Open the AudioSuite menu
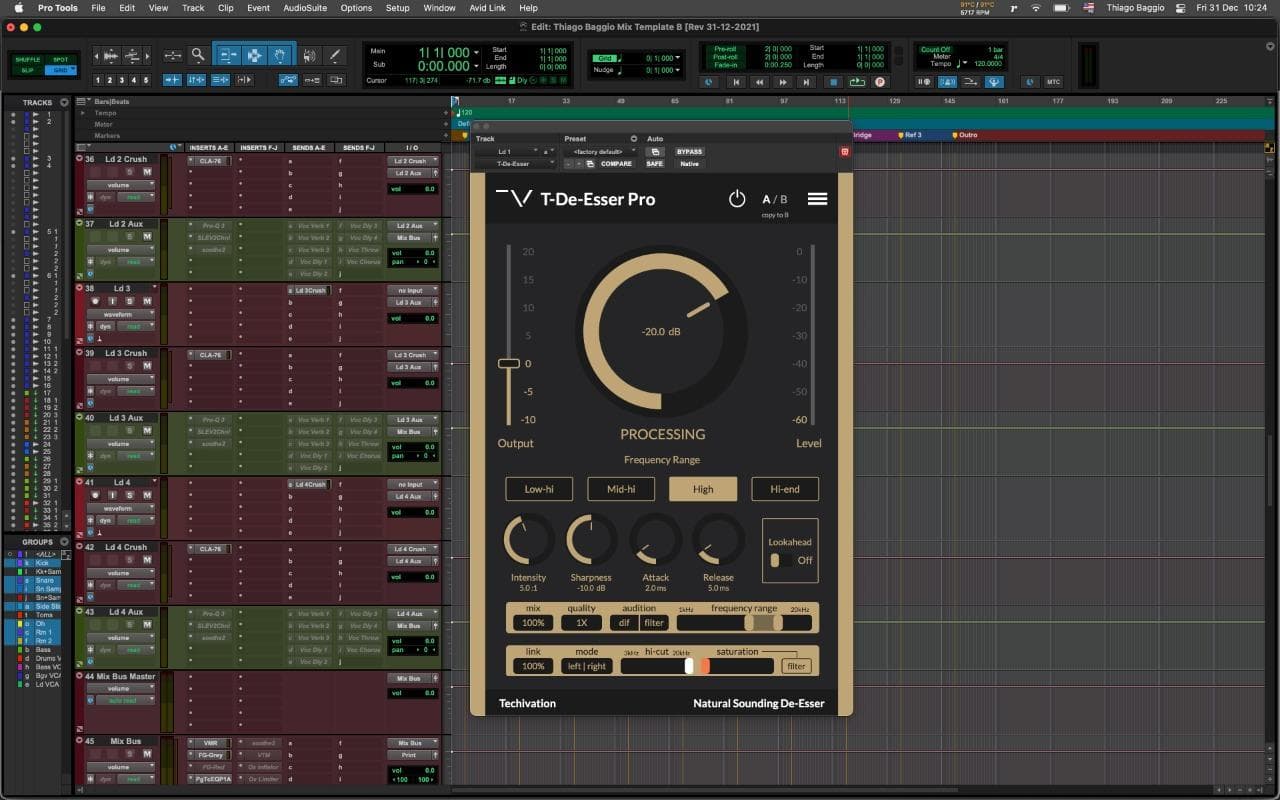Viewport: 1280px width, 800px height. pyautogui.click(x=305, y=8)
